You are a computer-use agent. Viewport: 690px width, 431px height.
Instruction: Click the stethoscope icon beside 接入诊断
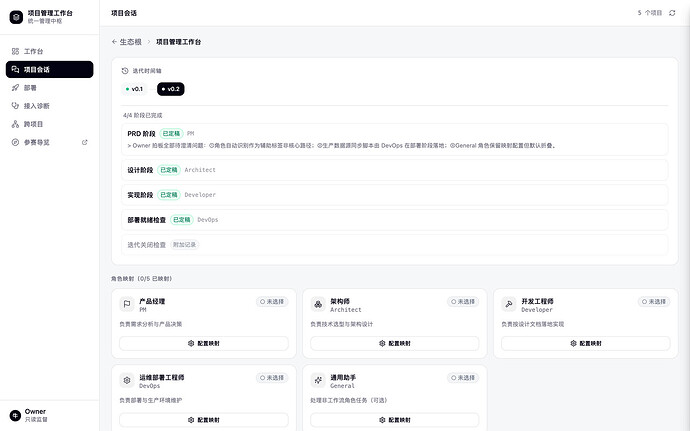15,106
